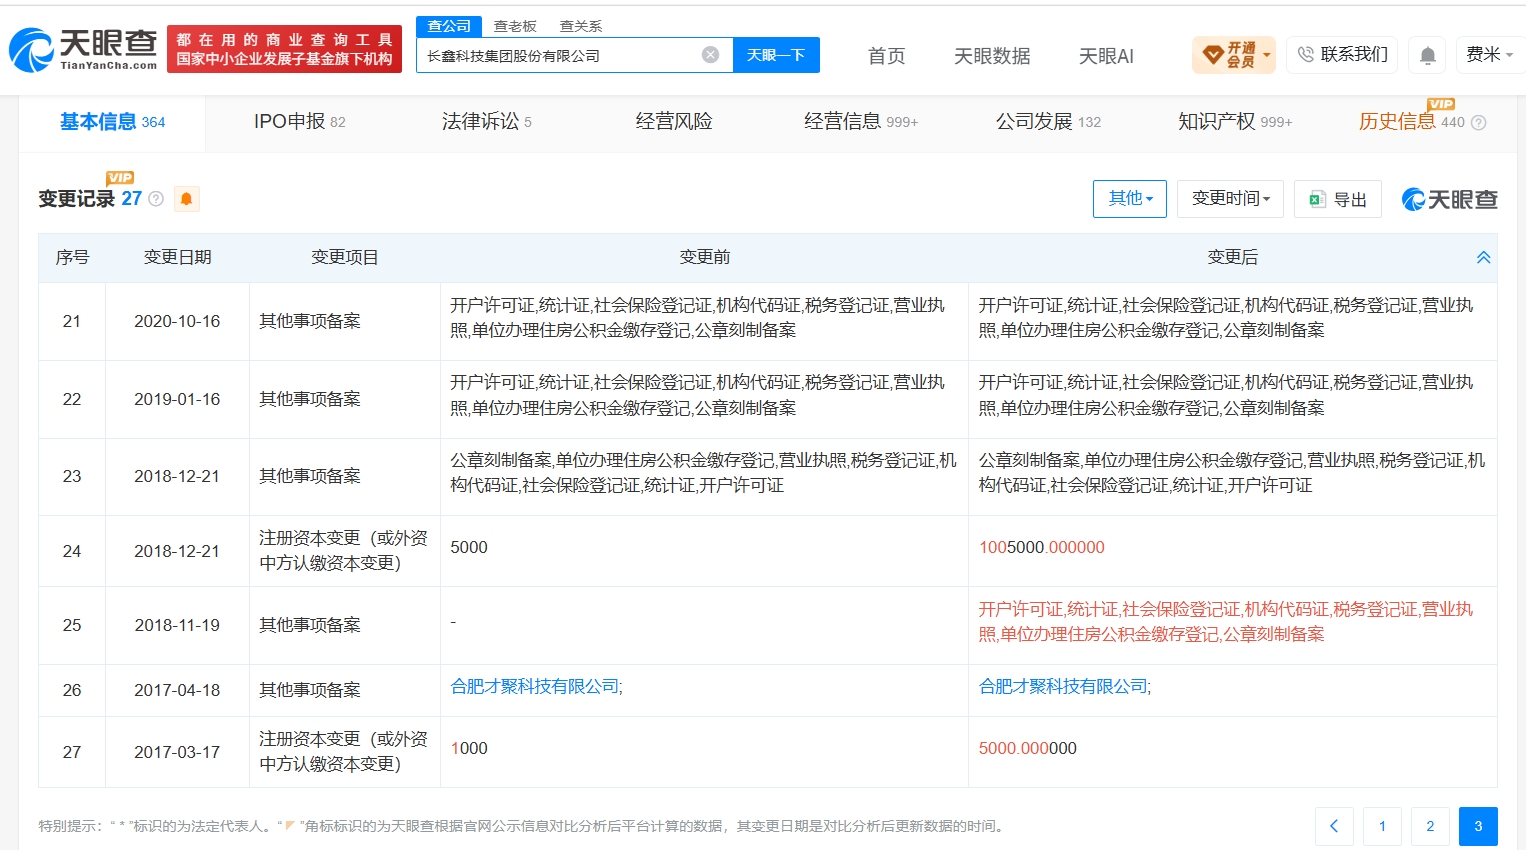This screenshot has height=850, width=1526.
Task: Click value 1005000.000000 in row 24
Action: pyautogui.click(x=1041, y=548)
